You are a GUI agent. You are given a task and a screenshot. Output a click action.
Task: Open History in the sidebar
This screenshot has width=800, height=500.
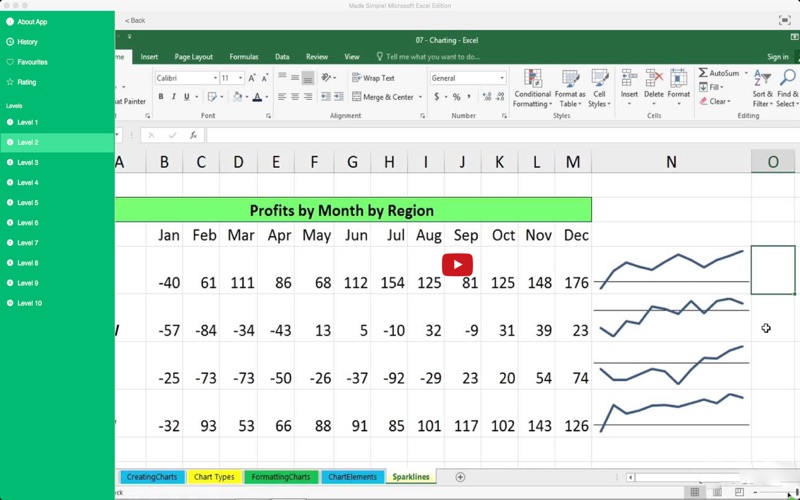pyautogui.click(x=57, y=42)
